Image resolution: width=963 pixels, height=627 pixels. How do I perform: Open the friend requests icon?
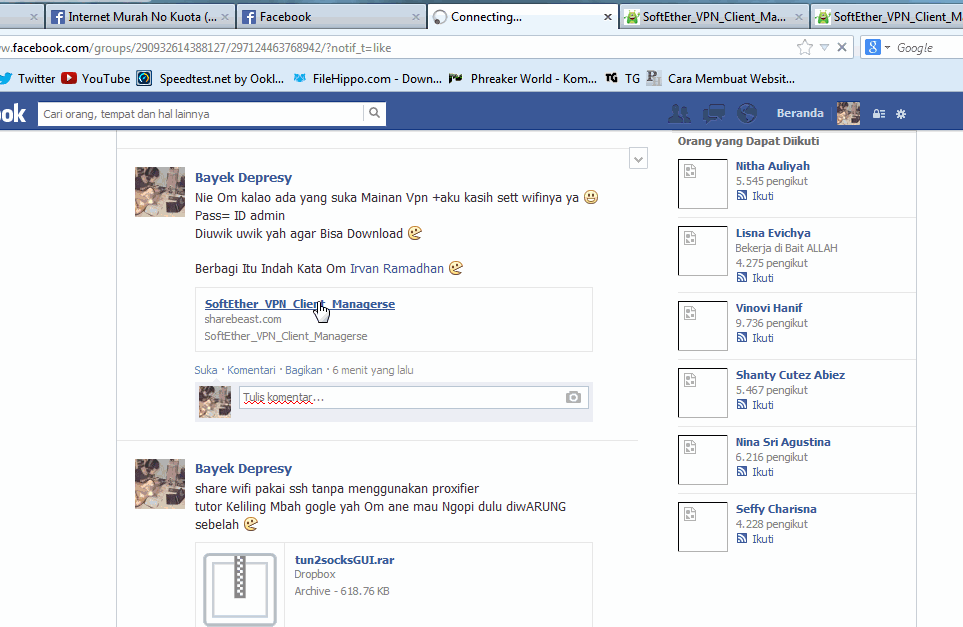click(679, 114)
